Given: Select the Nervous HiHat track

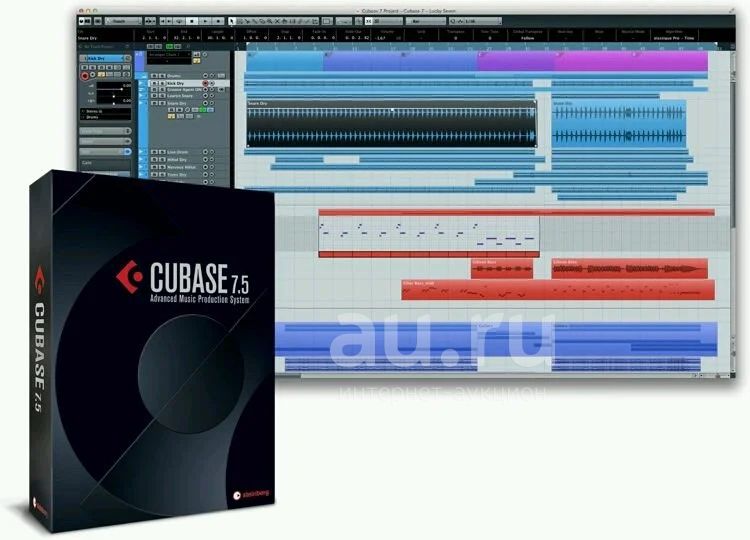Looking at the screenshot, I should (x=181, y=167).
